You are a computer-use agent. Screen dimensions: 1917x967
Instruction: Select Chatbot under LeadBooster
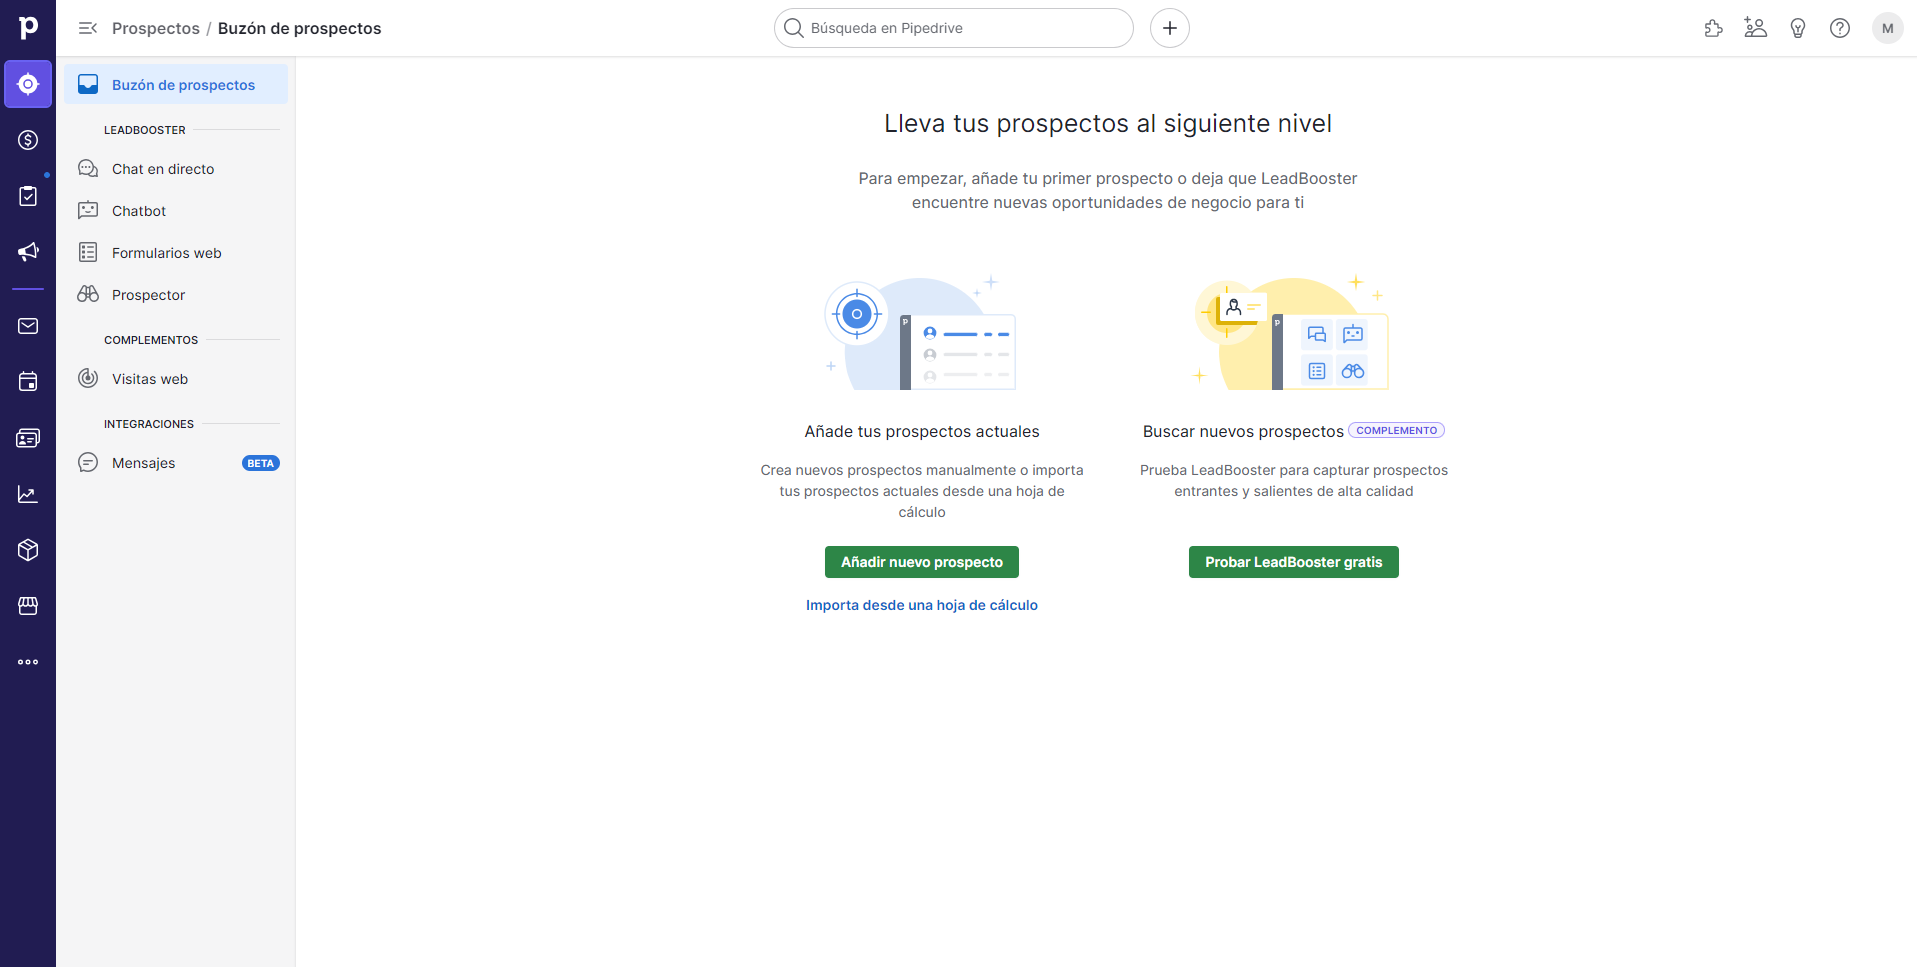[139, 210]
